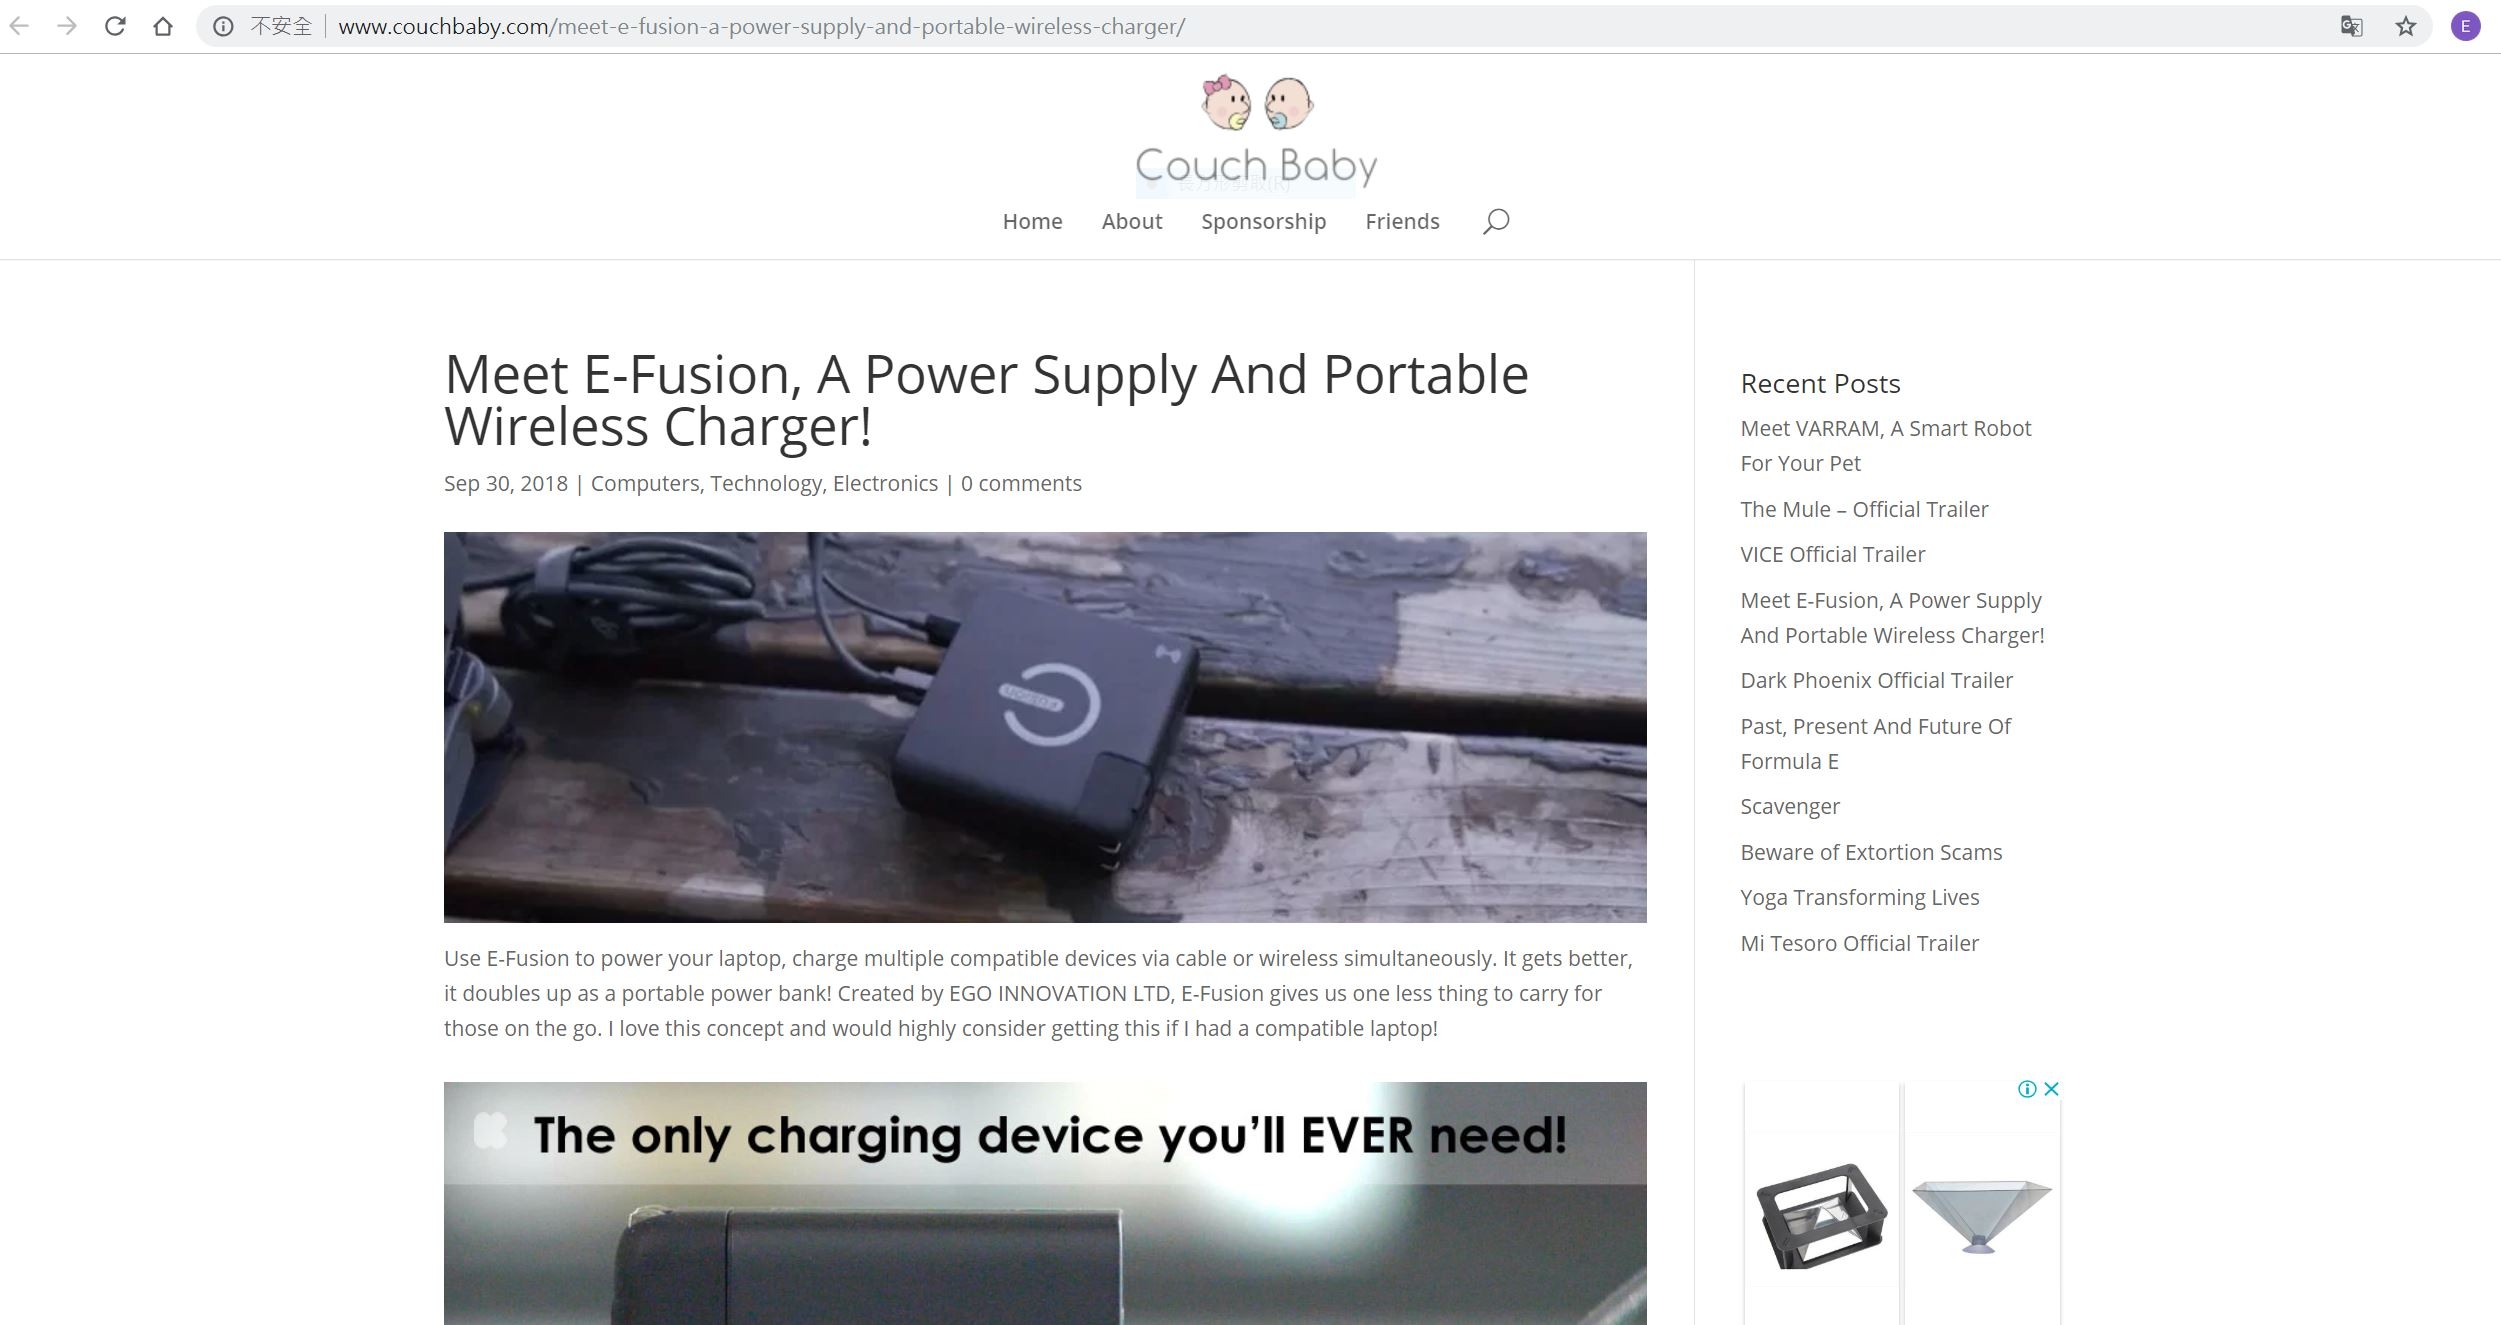Open the Friends menu item
The height and width of the screenshot is (1325, 2501).
point(1402,221)
